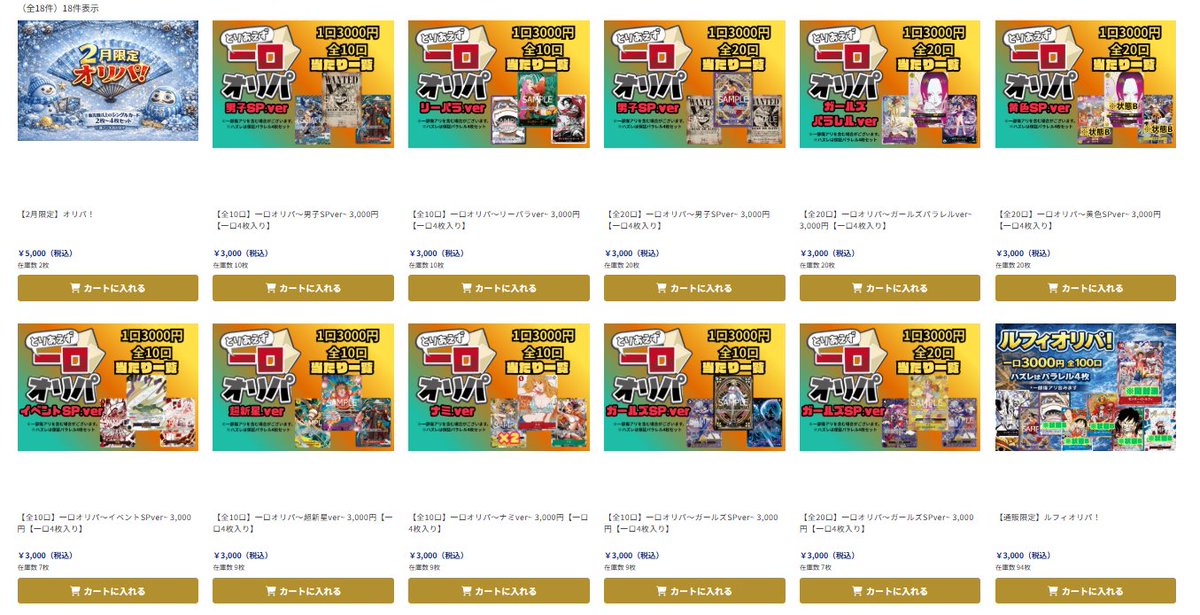The image size is (1200, 615).
Task: Add 全20口 男子SPver to cart
Action: [694, 288]
